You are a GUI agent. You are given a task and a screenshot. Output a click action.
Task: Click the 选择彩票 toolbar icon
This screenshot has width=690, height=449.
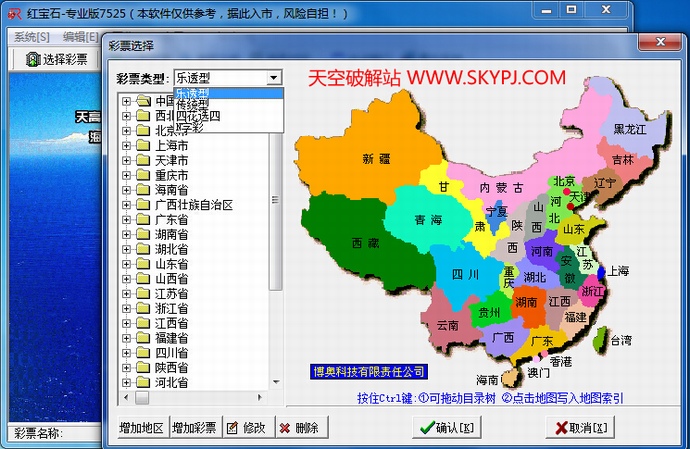(x=56, y=59)
